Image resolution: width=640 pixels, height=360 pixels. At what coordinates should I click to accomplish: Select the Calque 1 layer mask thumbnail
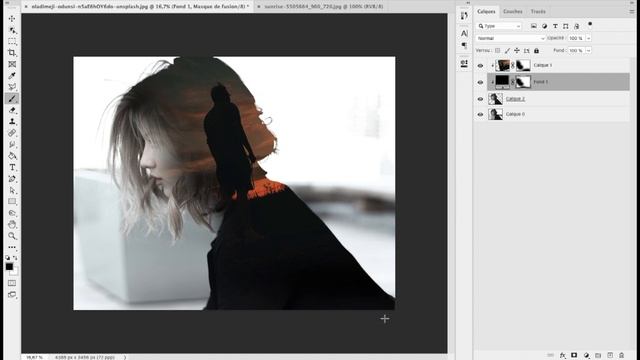point(523,65)
